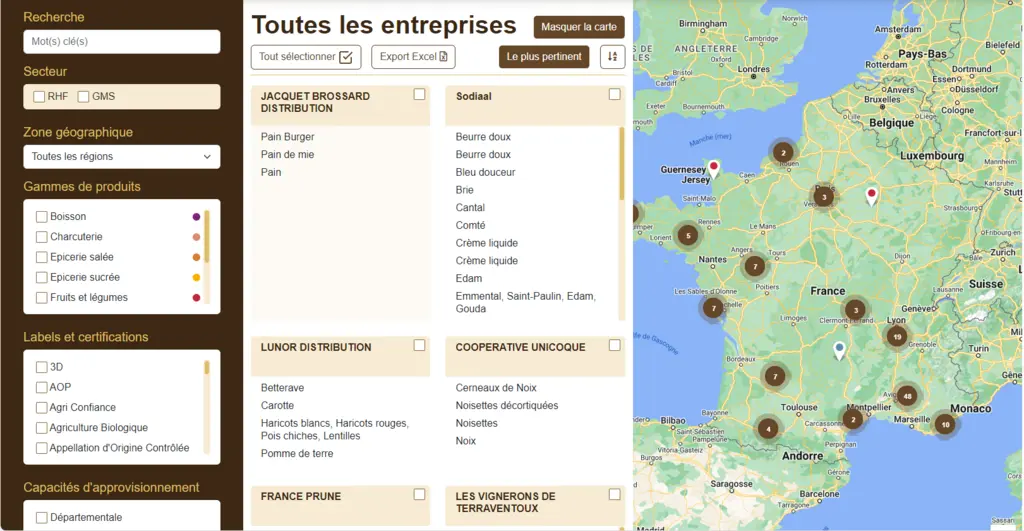Open the Lyon map cluster marker

(x=897, y=337)
